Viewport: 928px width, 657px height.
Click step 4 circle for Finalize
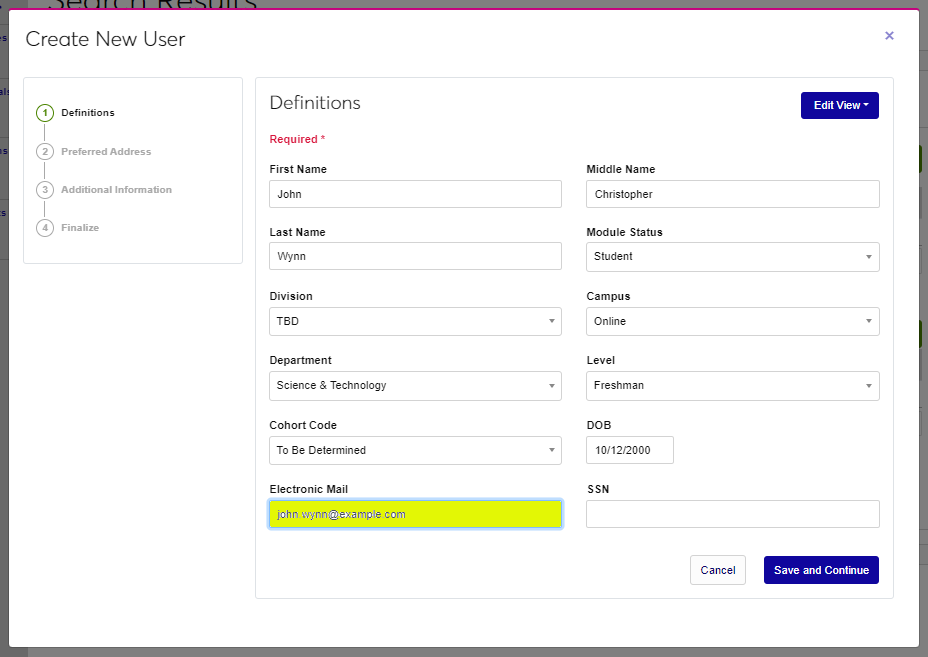pyautogui.click(x=45, y=228)
